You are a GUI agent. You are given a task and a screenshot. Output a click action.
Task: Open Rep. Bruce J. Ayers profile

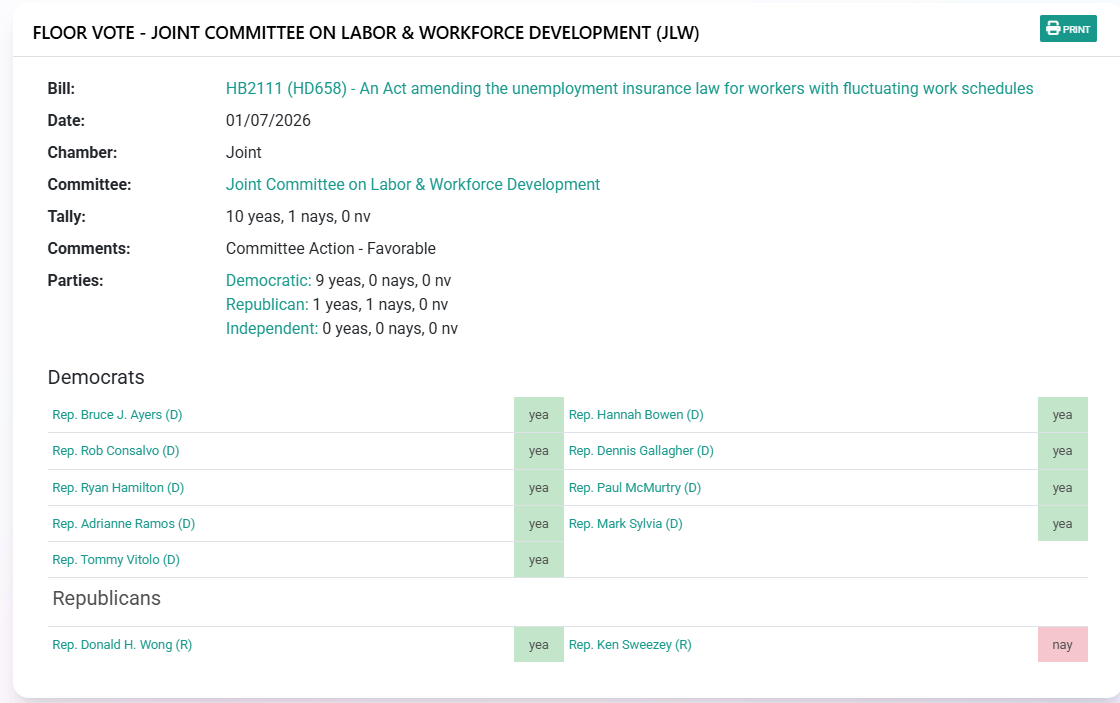point(117,415)
